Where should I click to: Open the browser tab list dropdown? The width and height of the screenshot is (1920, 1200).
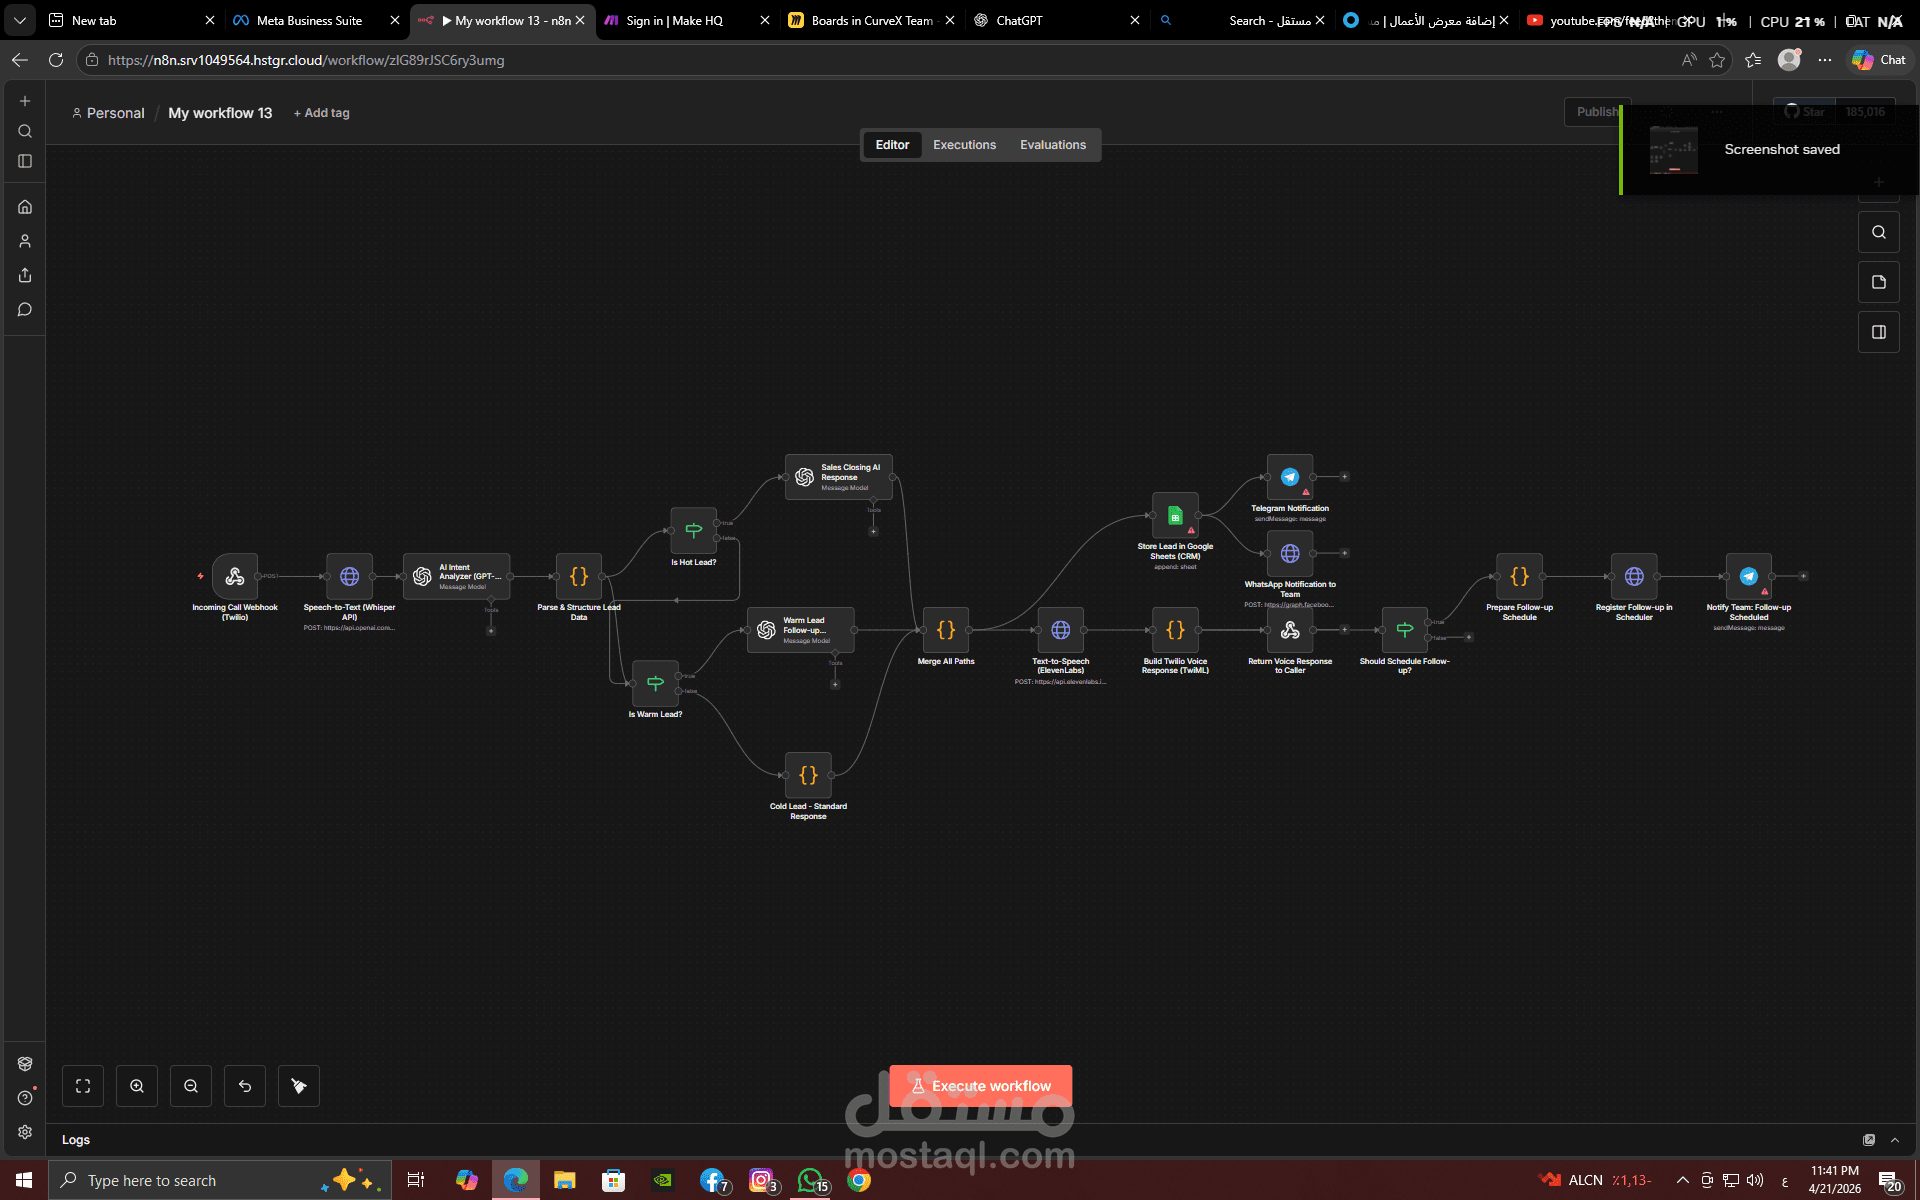pyautogui.click(x=20, y=20)
